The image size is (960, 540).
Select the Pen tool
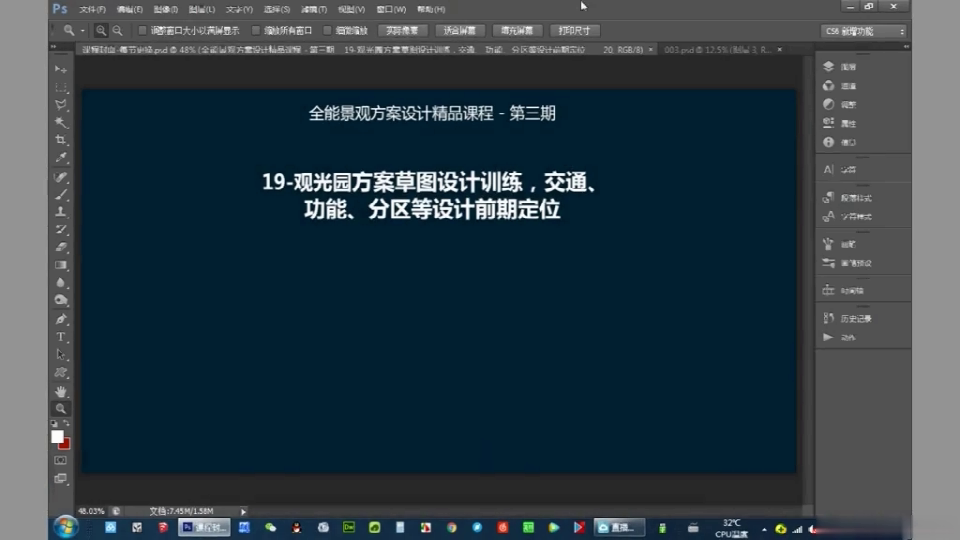(61, 319)
